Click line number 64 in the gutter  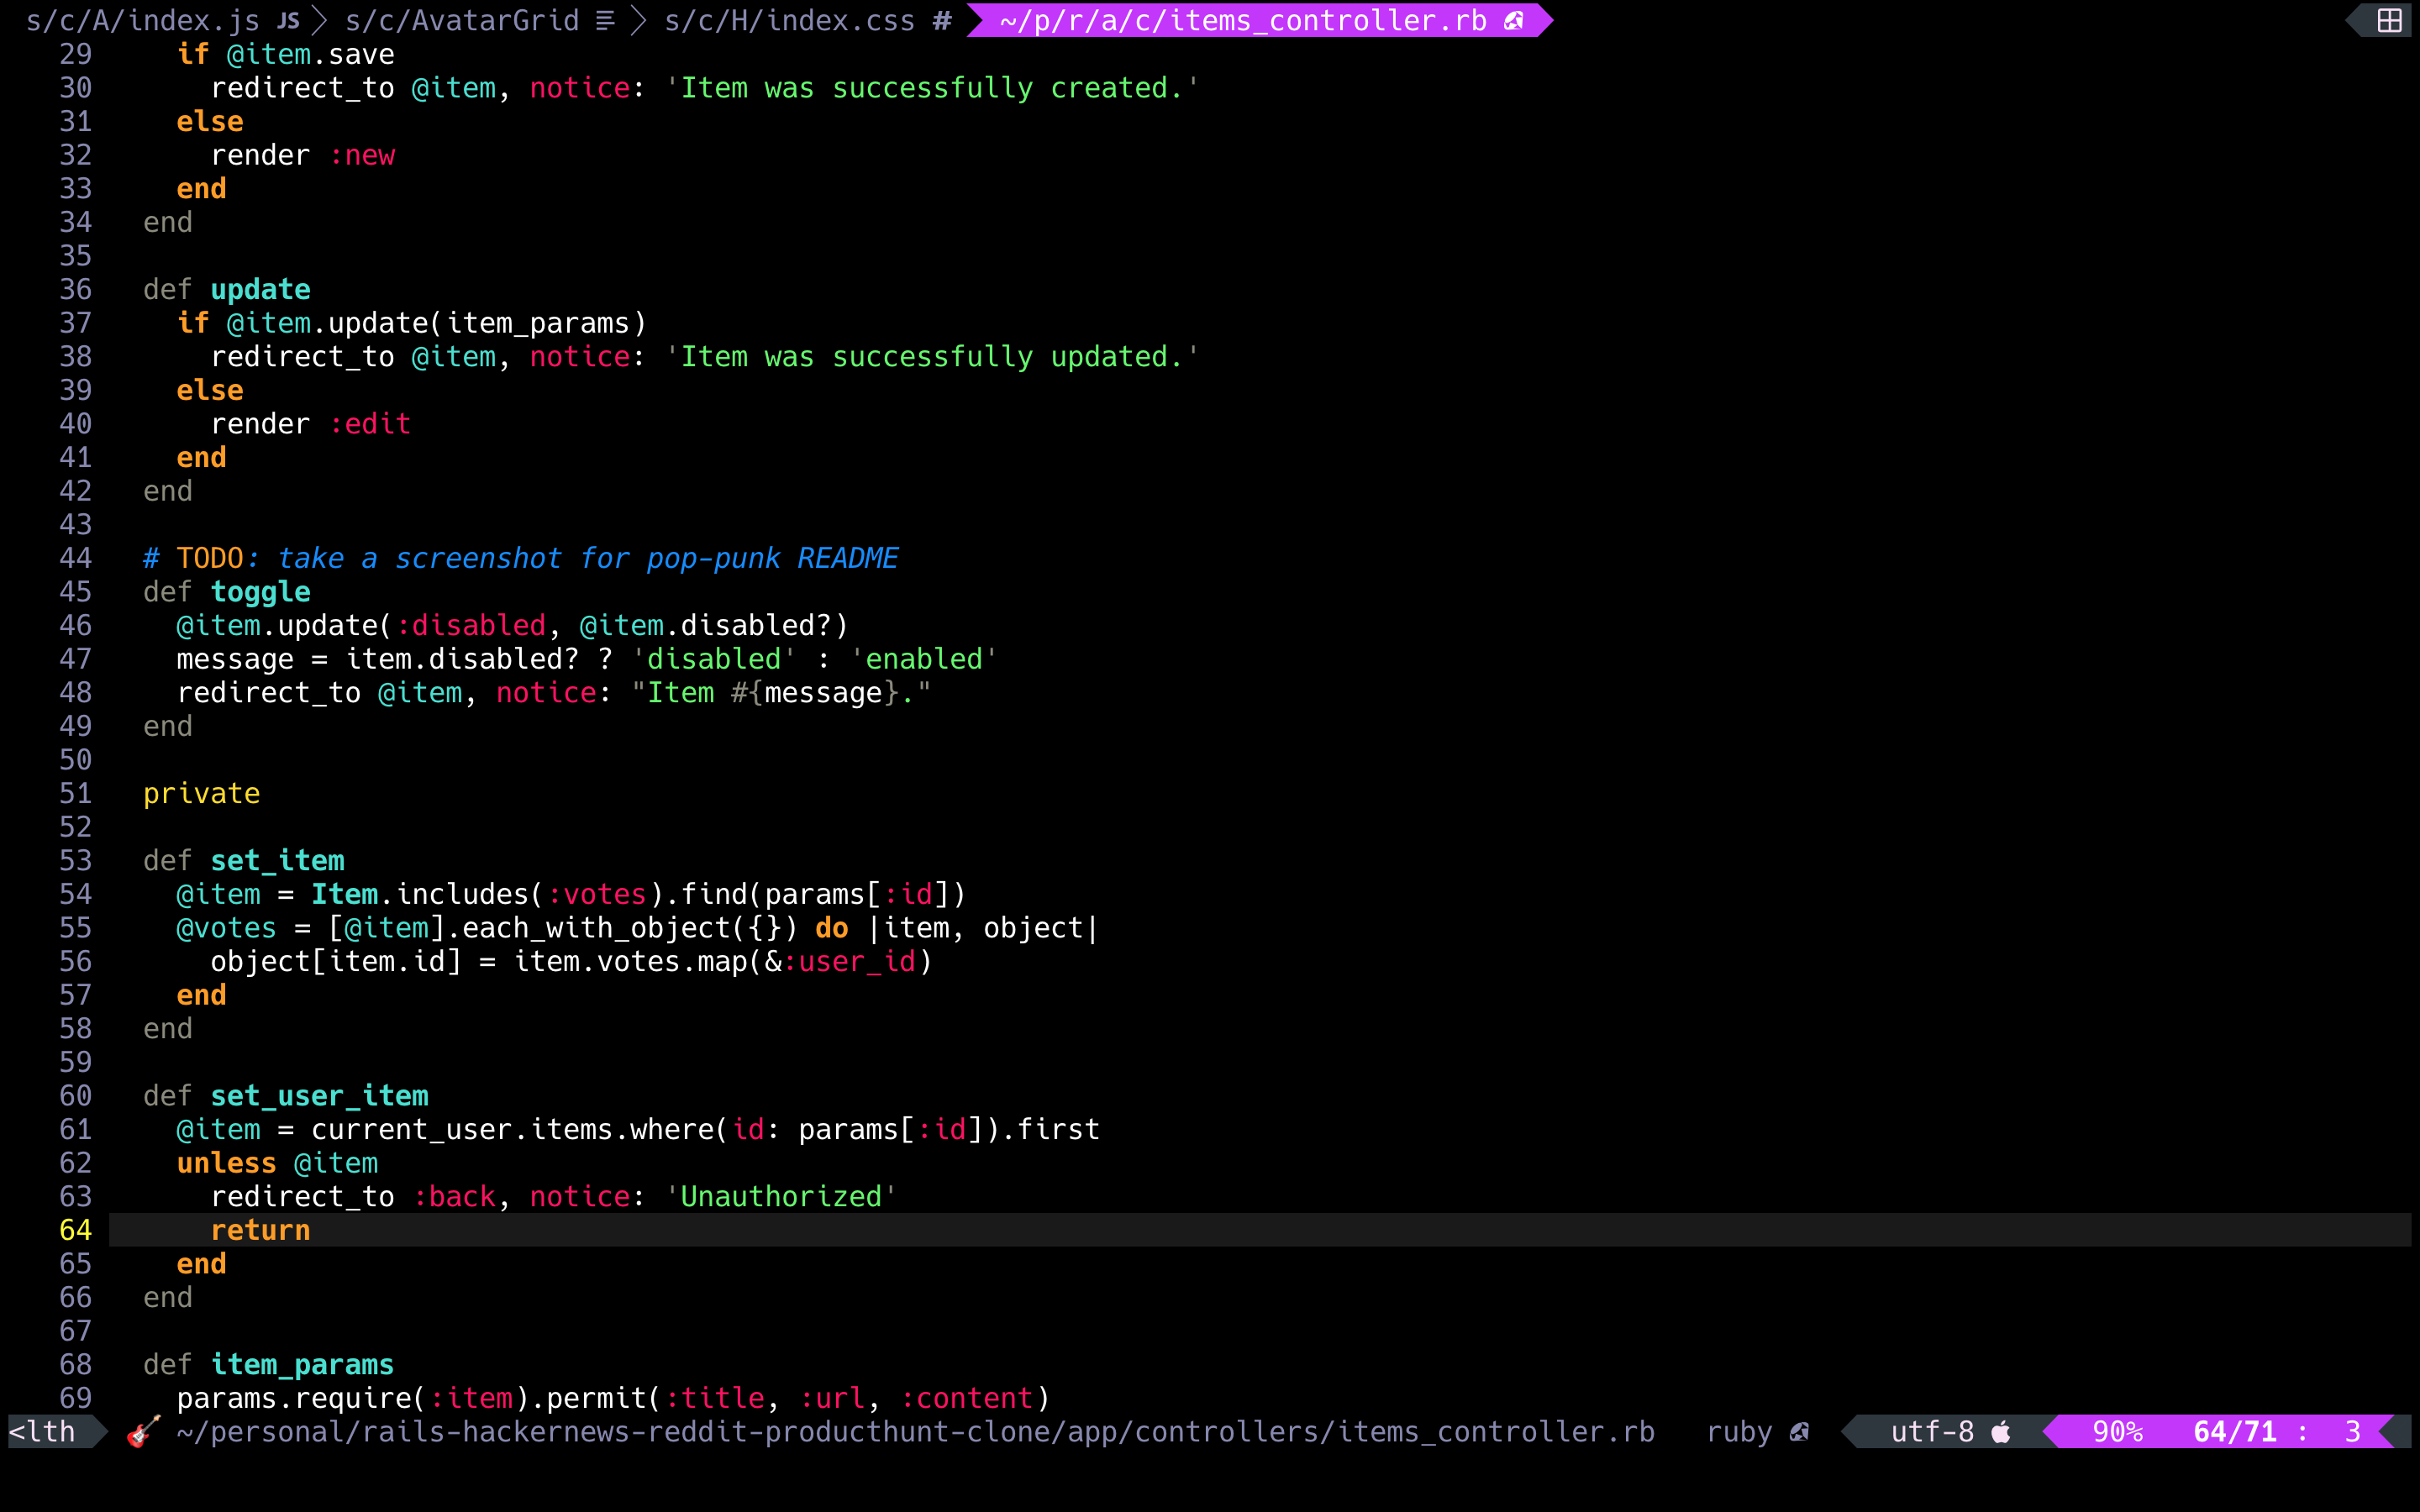[x=75, y=1230]
